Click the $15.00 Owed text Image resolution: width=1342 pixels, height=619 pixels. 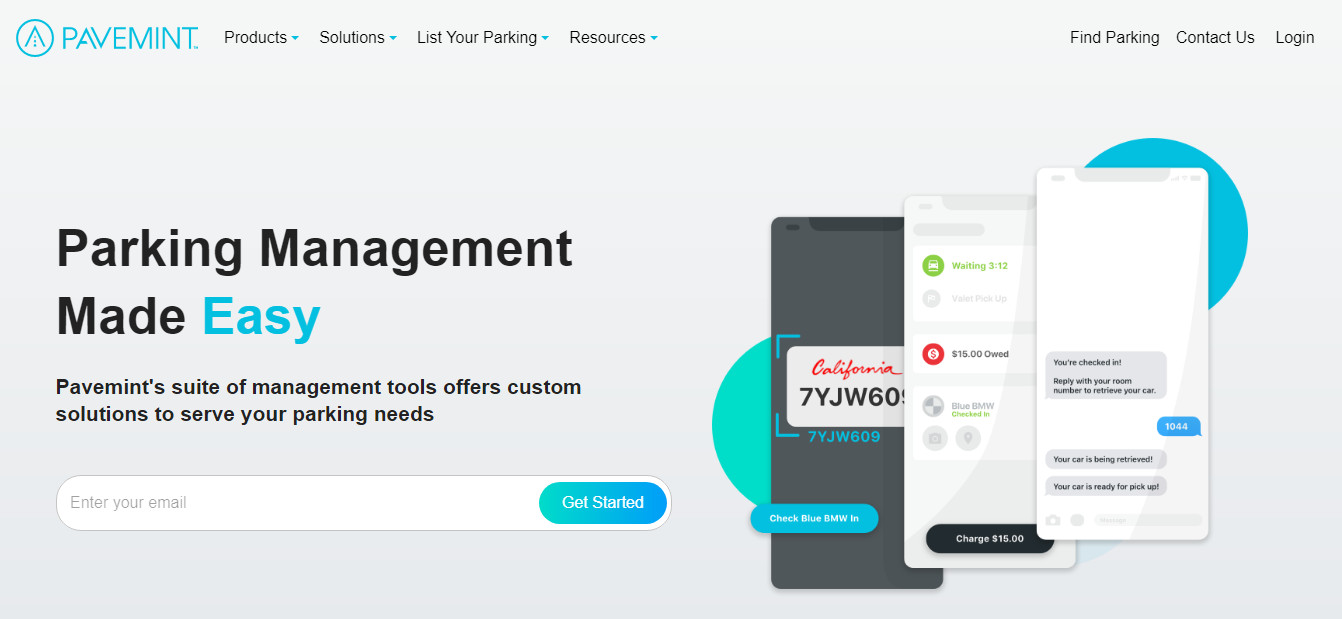980,354
